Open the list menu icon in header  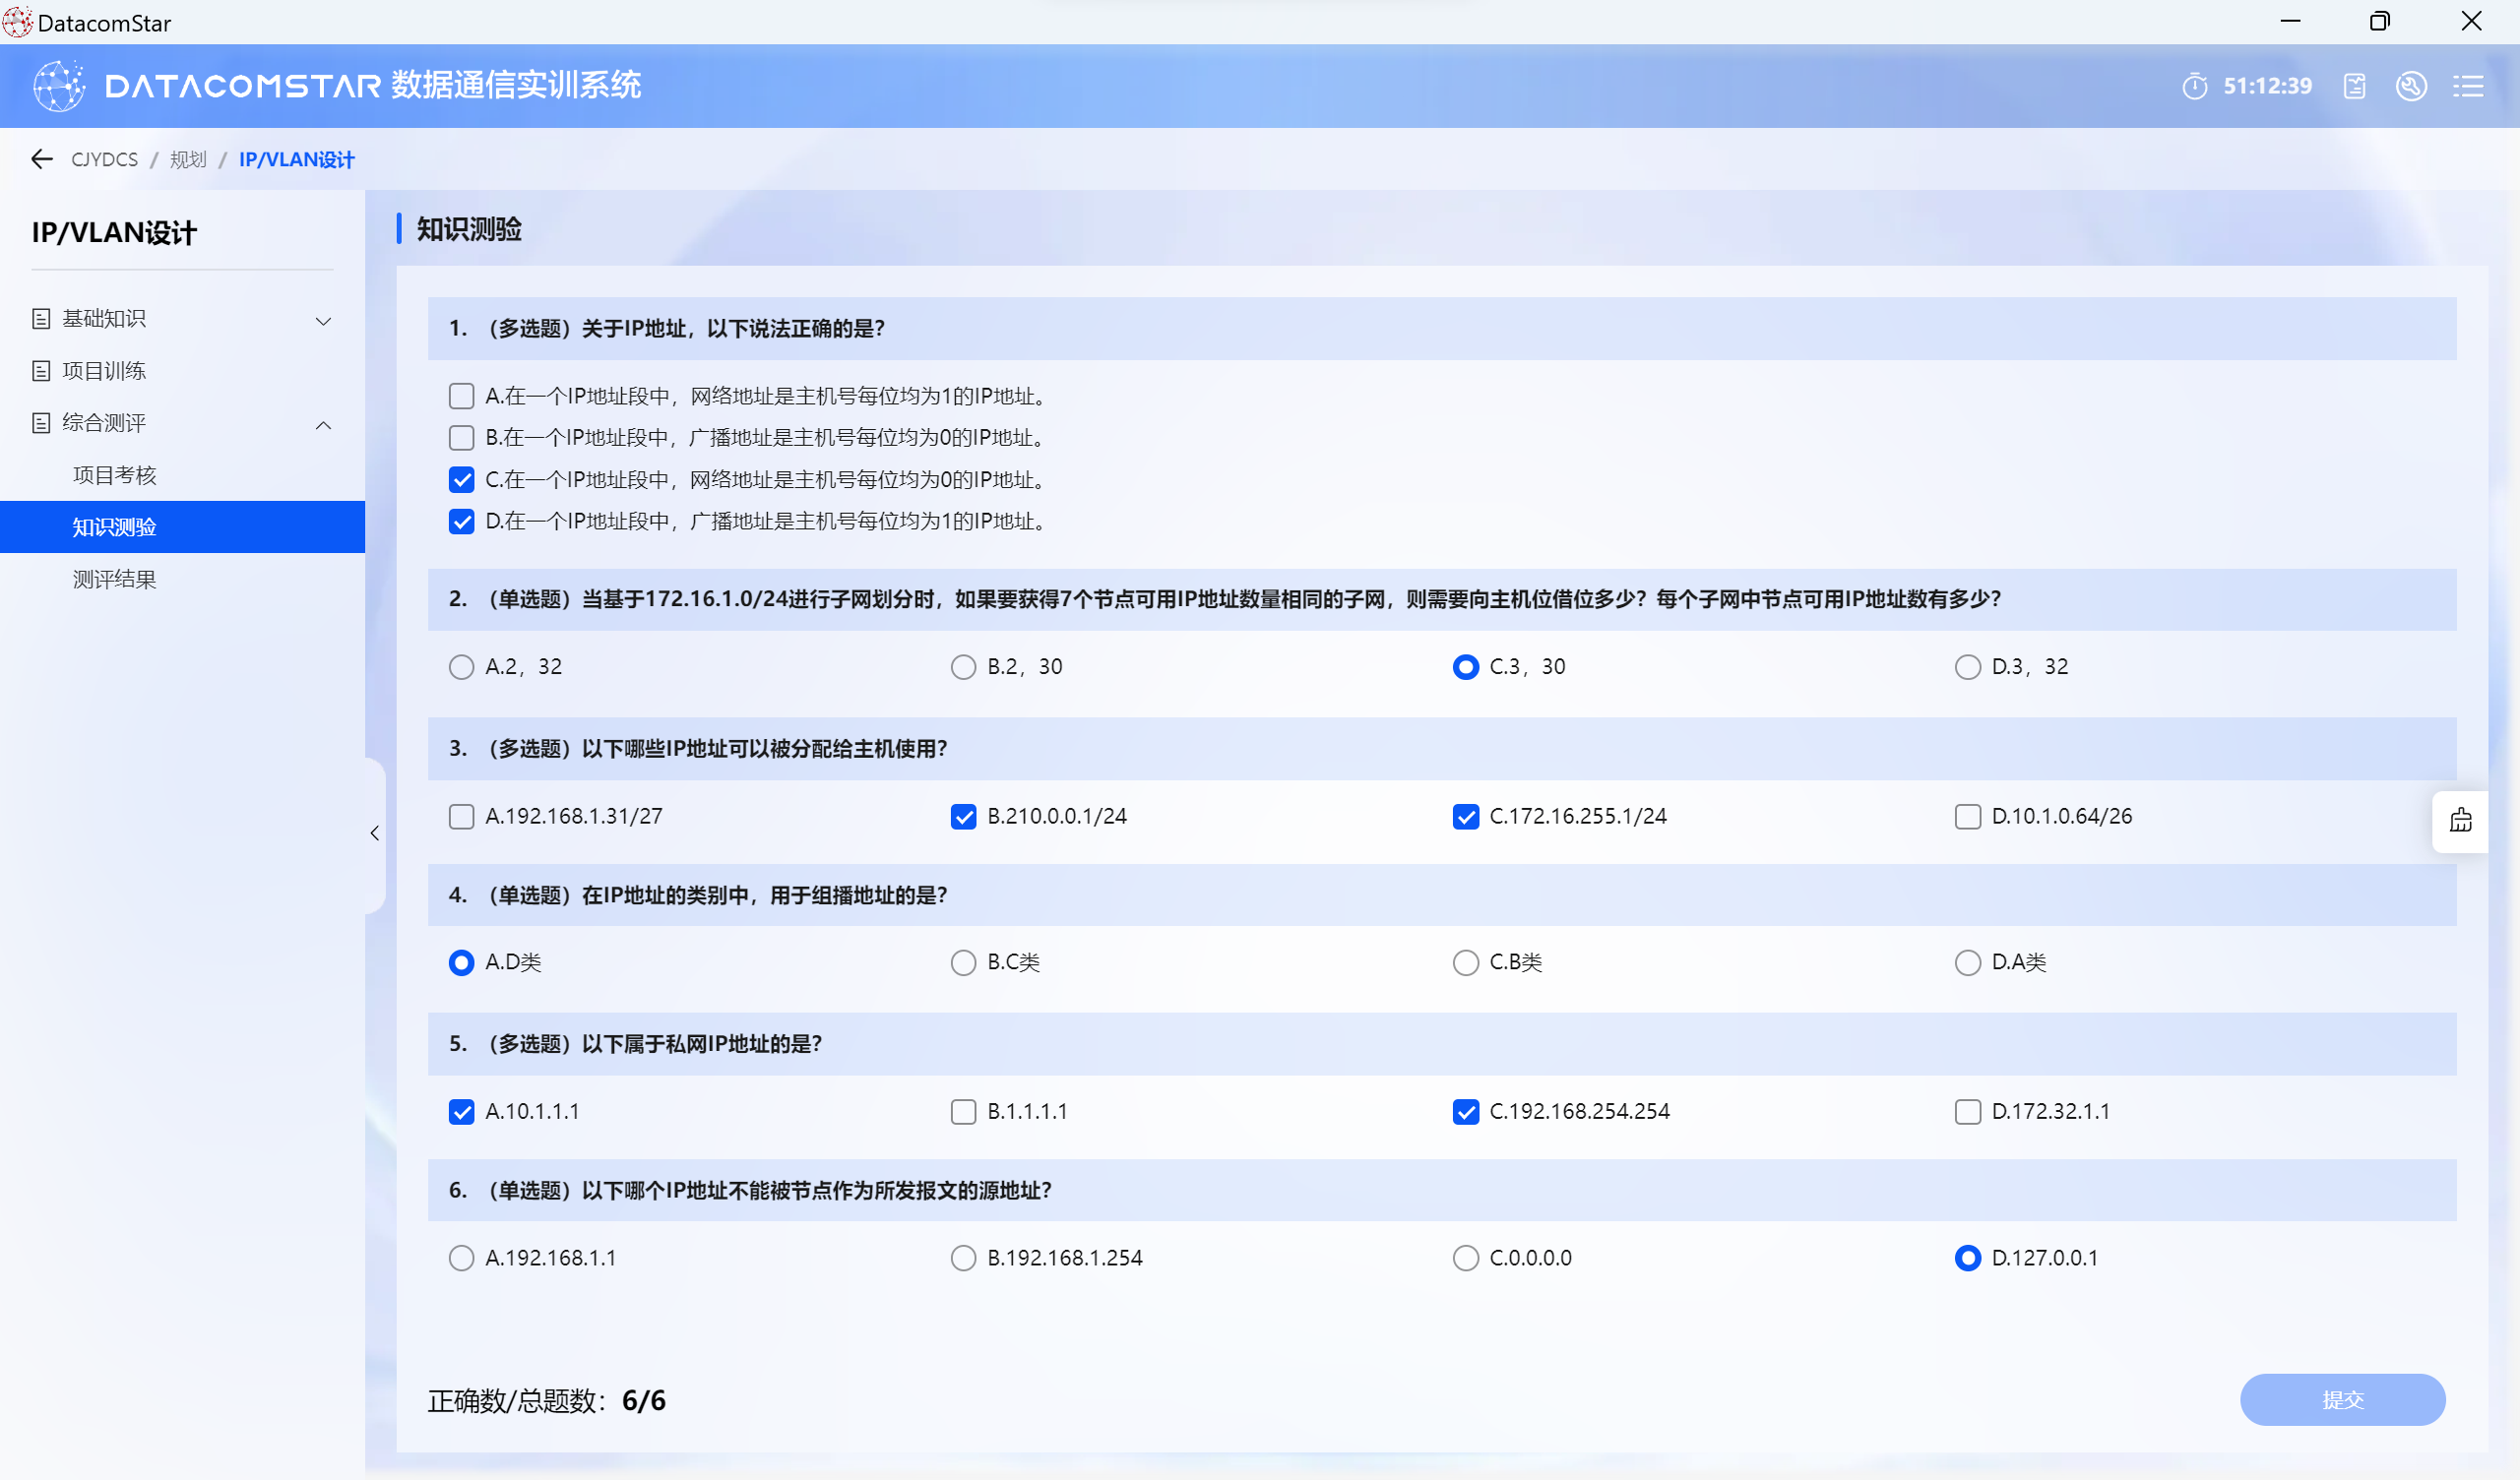pos(2467,86)
